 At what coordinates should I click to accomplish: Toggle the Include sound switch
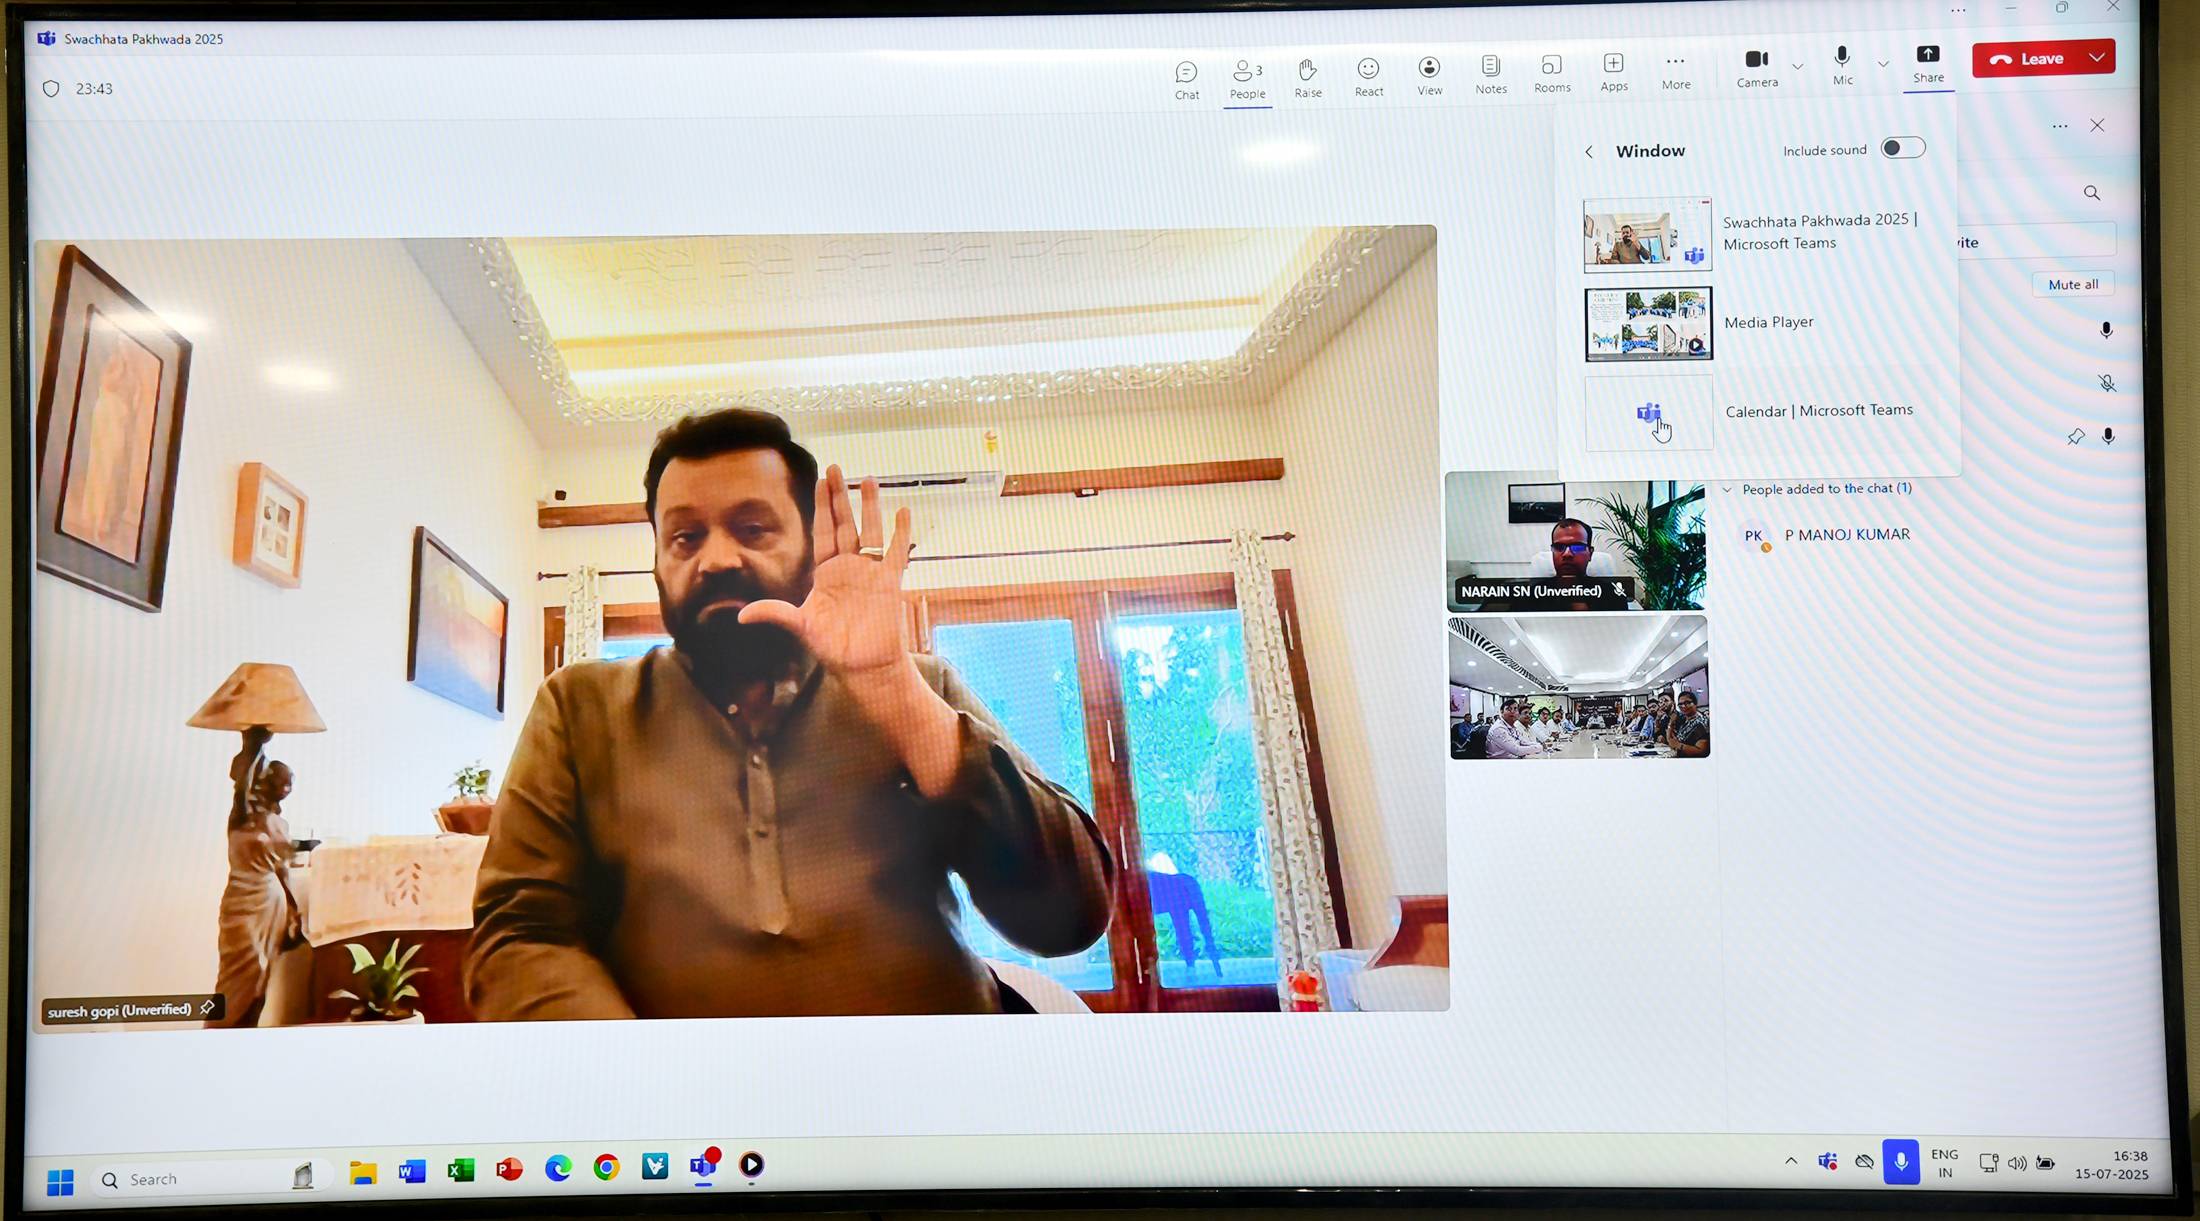click(1902, 148)
